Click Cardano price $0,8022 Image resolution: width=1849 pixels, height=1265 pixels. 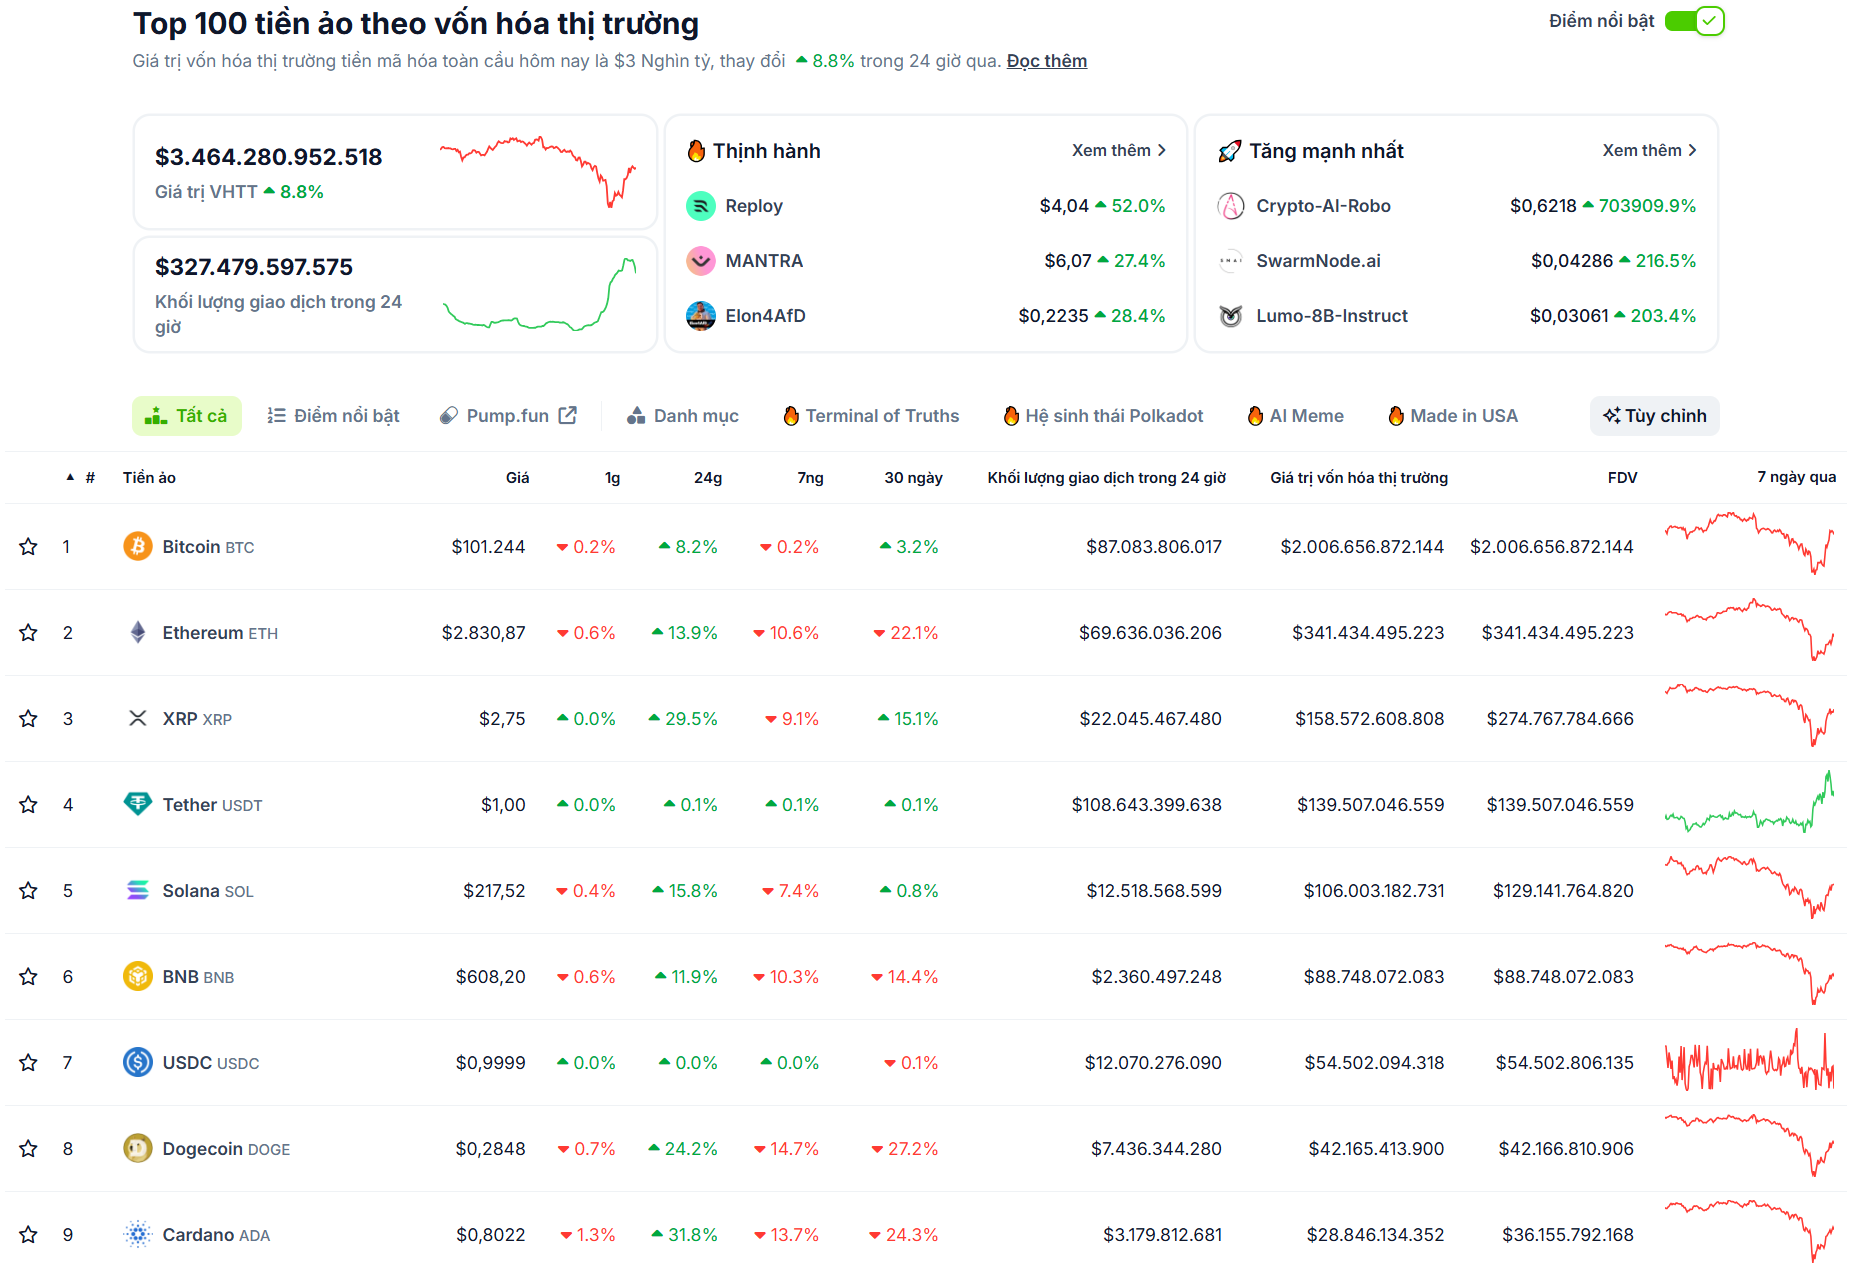(490, 1235)
